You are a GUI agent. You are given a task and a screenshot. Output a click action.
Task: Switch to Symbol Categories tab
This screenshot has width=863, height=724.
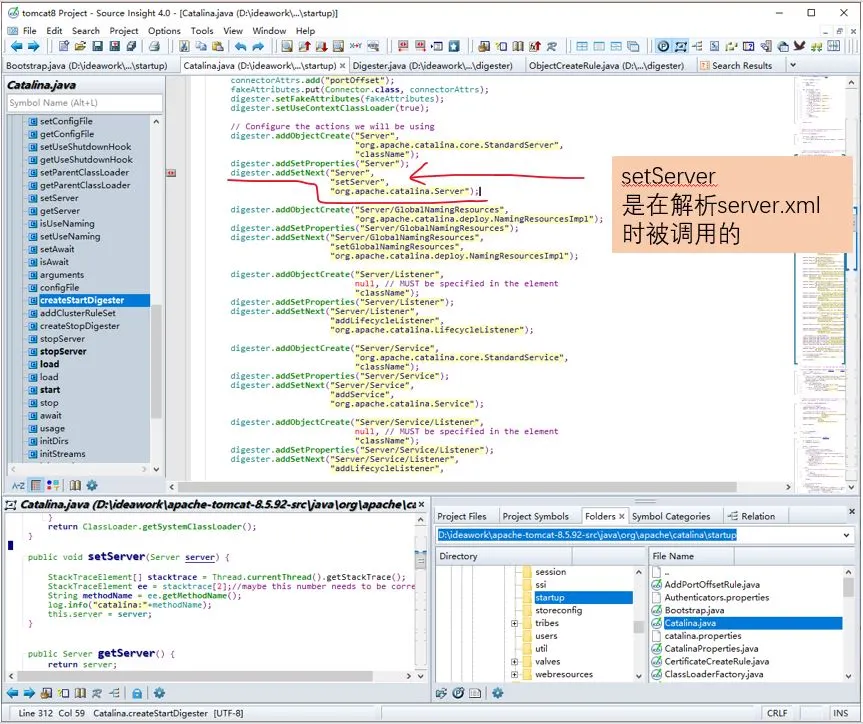(x=671, y=516)
